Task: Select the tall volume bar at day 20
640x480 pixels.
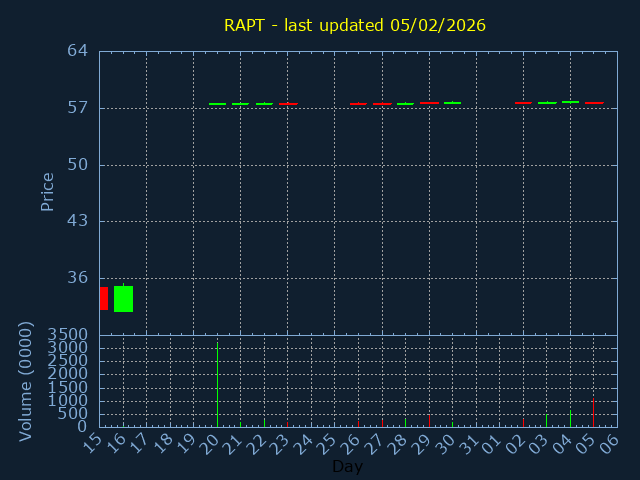Action: [x=217, y=385]
